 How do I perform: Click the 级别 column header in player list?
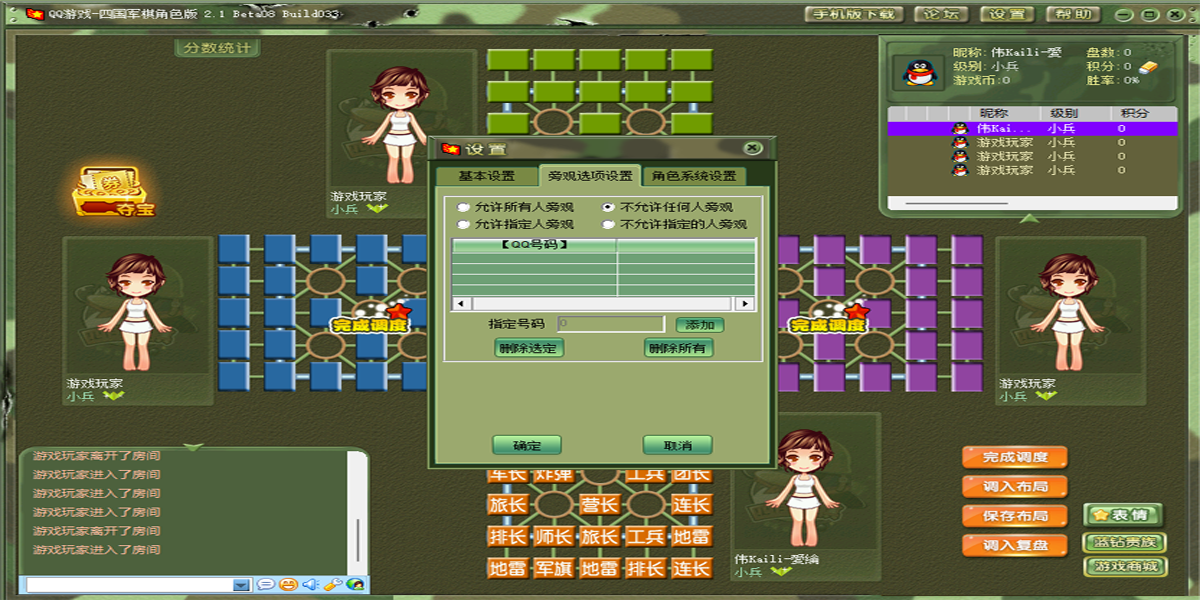click(x=1064, y=114)
